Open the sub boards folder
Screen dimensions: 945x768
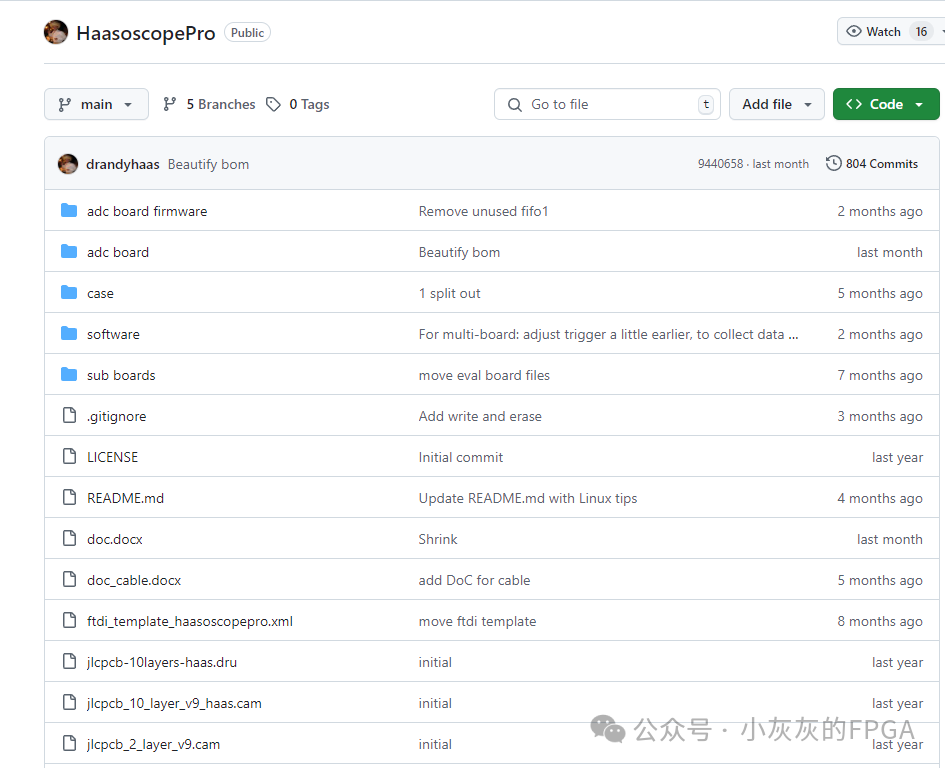click(121, 375)
